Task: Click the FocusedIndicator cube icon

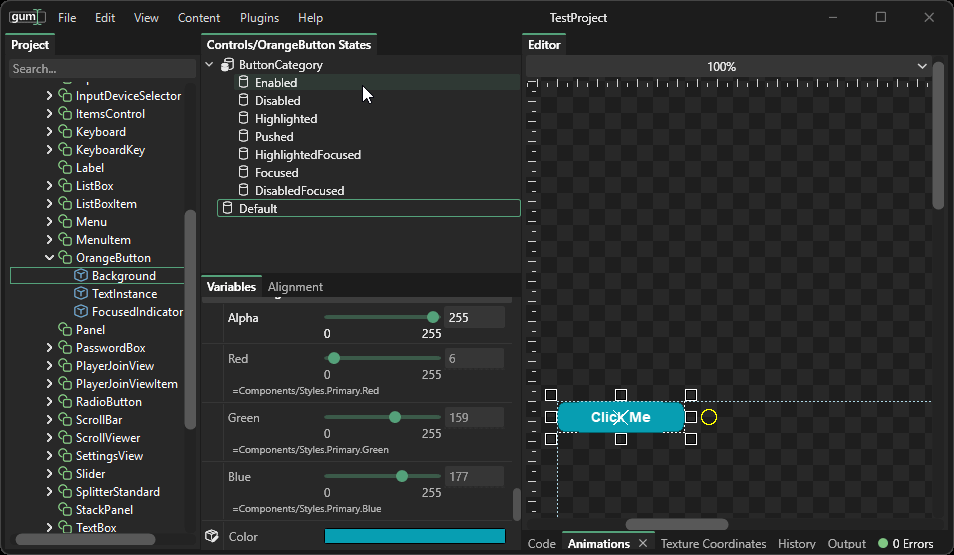Action: [x=82, y=312]
